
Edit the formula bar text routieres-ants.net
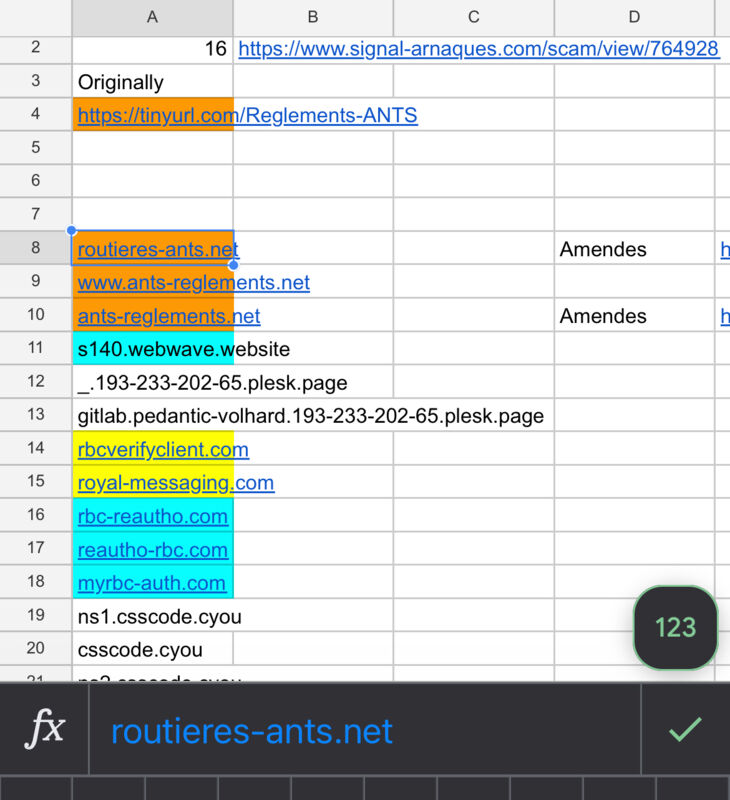pos(252,731)
